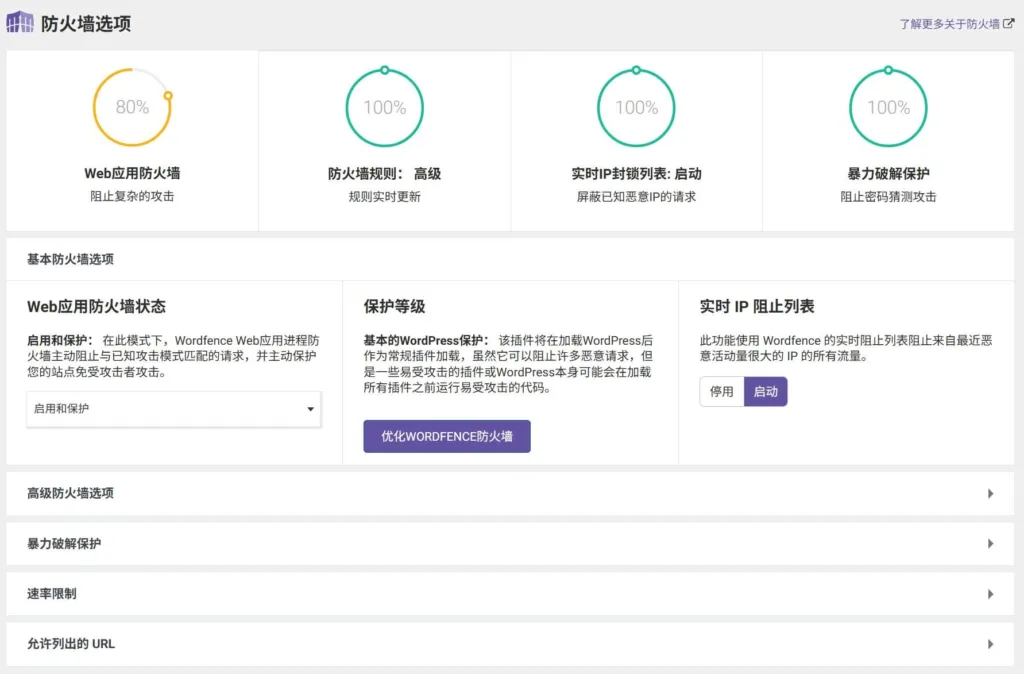
Task: Select 停用 to disable the IP blocklist
Action: tap(721, 391)
